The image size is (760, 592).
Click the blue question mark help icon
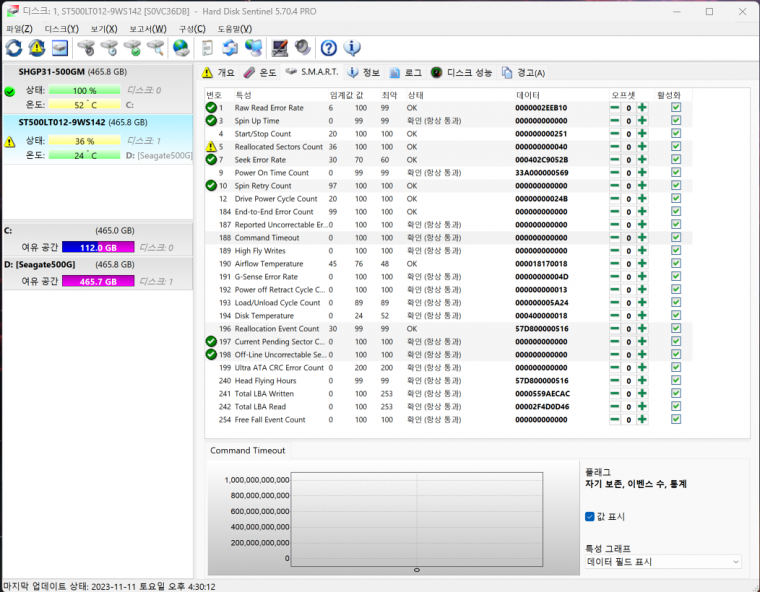click(329, 48)
